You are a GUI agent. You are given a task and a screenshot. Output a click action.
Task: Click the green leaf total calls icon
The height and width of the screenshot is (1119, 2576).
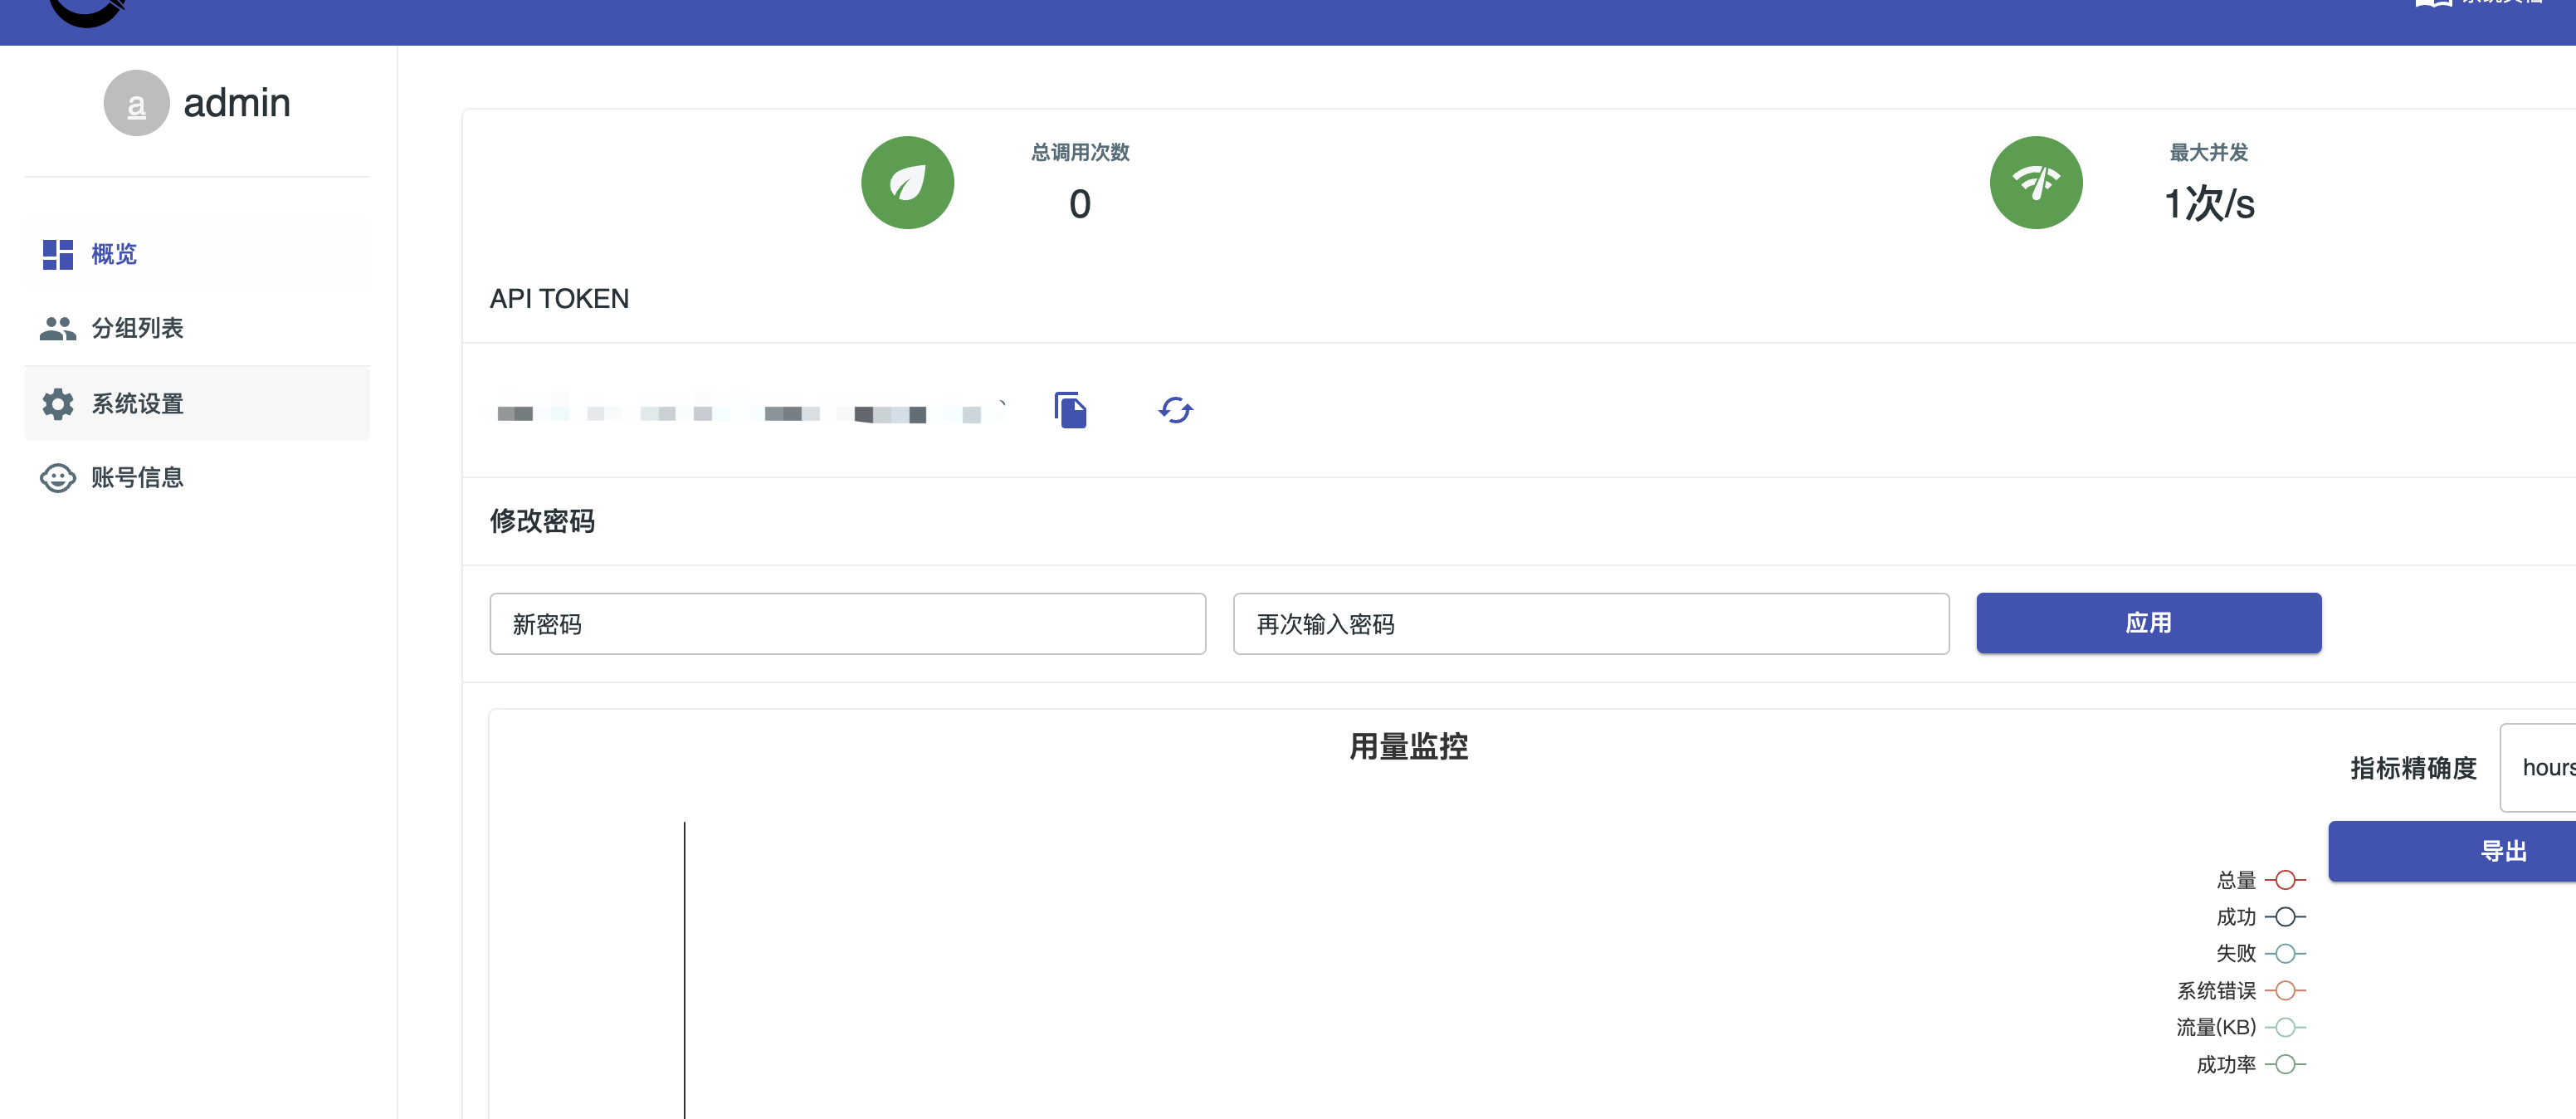tap(907, 183)
